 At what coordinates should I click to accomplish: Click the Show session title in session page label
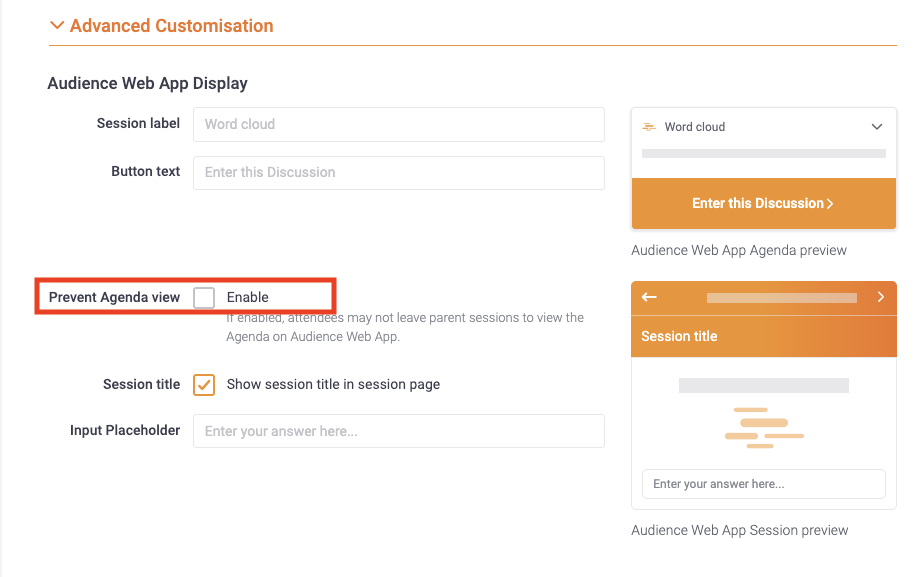[333, 384]
